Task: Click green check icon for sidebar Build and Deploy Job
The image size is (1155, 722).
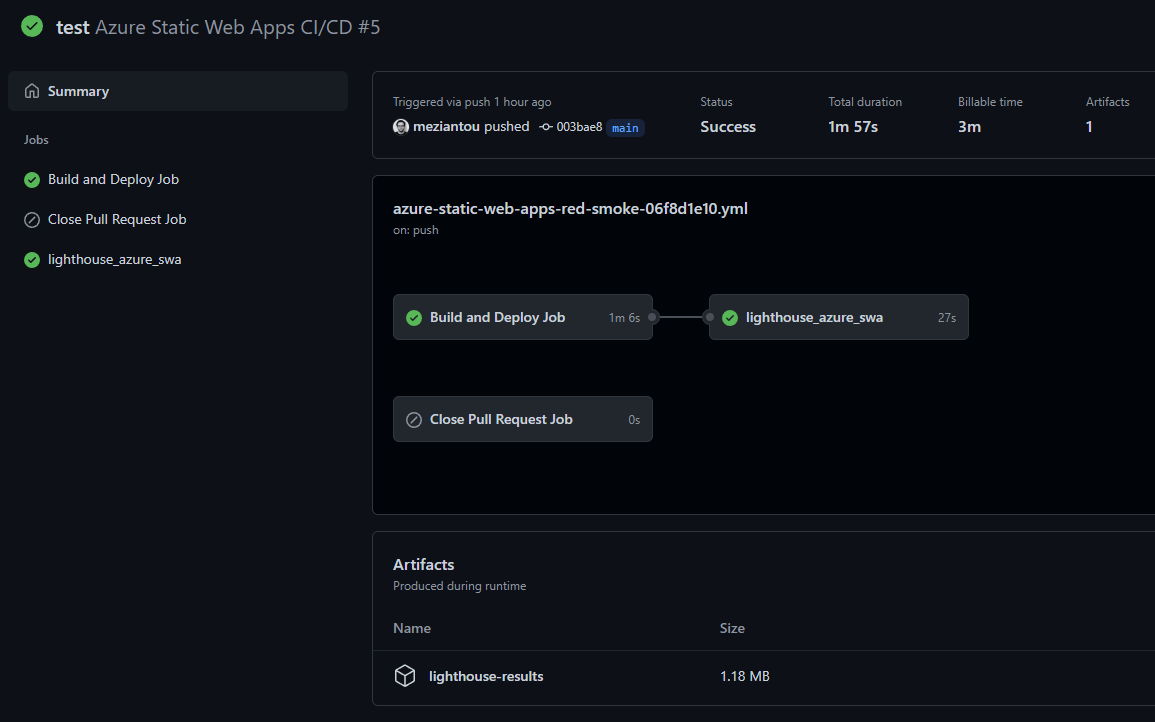Action: 32,180
